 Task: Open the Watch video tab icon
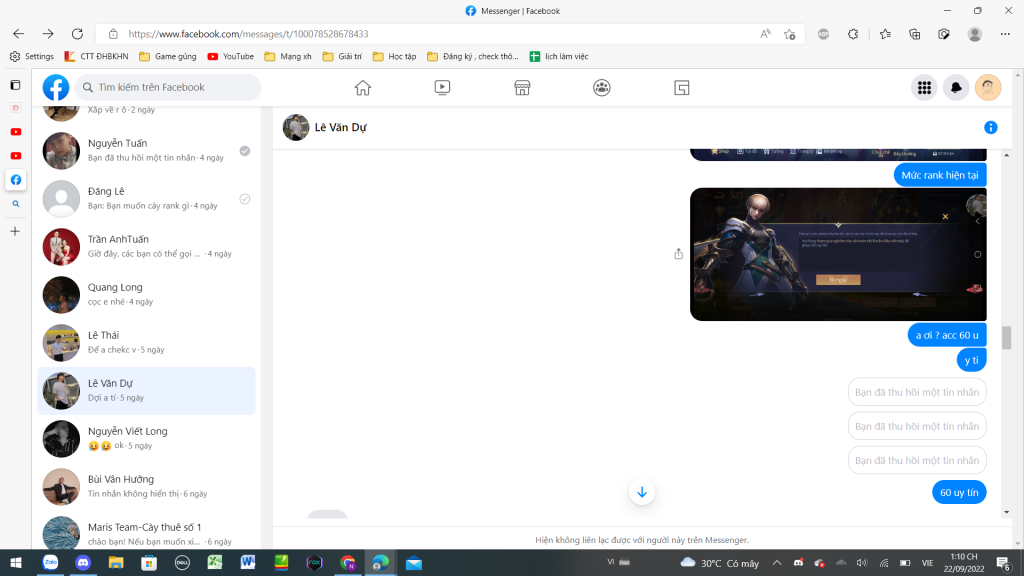442,88
